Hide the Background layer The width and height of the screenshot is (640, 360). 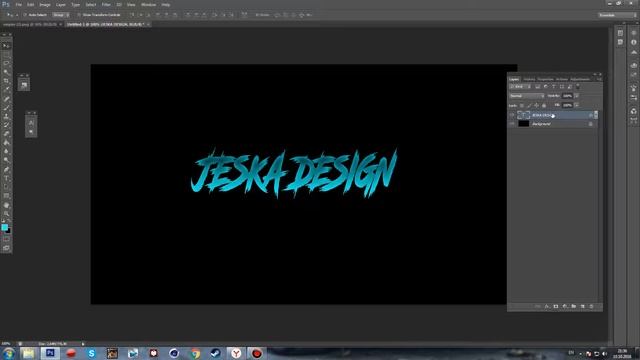511,124
